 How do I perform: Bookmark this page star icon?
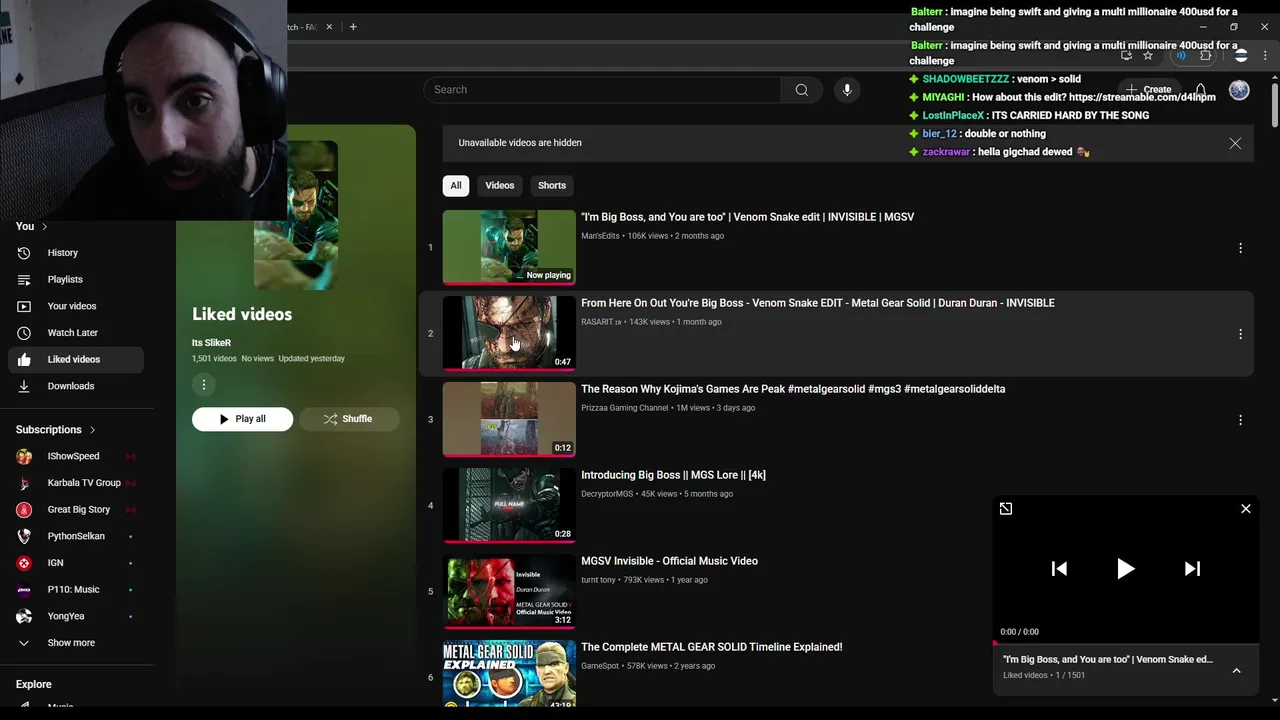point(1148,56)
